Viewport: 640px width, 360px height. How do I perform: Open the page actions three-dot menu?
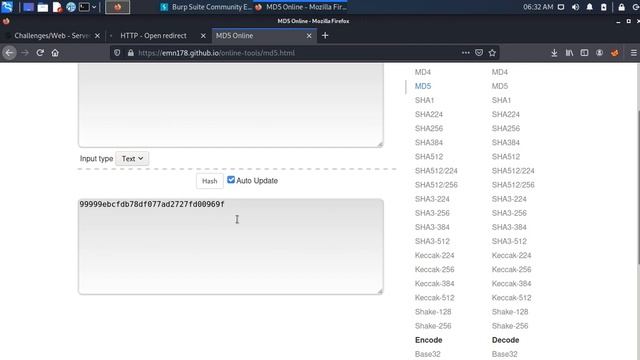tap(466, 53)
